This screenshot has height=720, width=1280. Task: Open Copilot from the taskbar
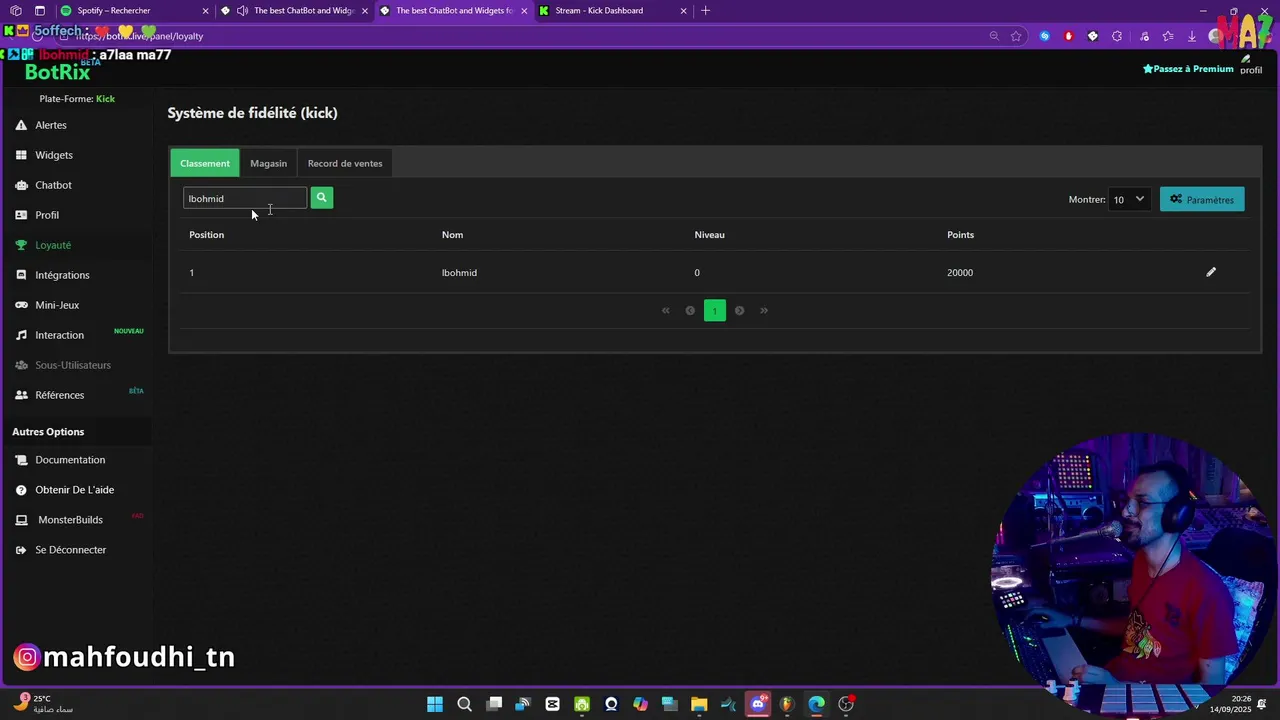coord(640,704)
